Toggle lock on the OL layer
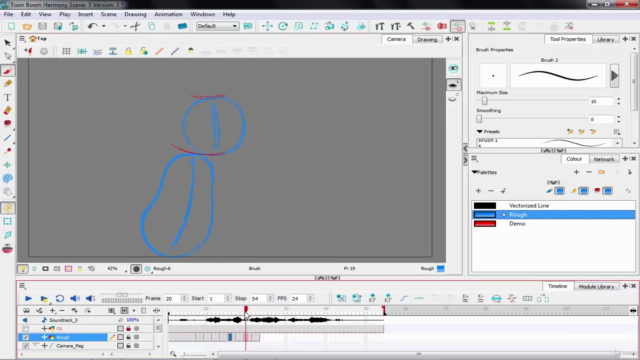640x360 pixels. tap(129, 329)
